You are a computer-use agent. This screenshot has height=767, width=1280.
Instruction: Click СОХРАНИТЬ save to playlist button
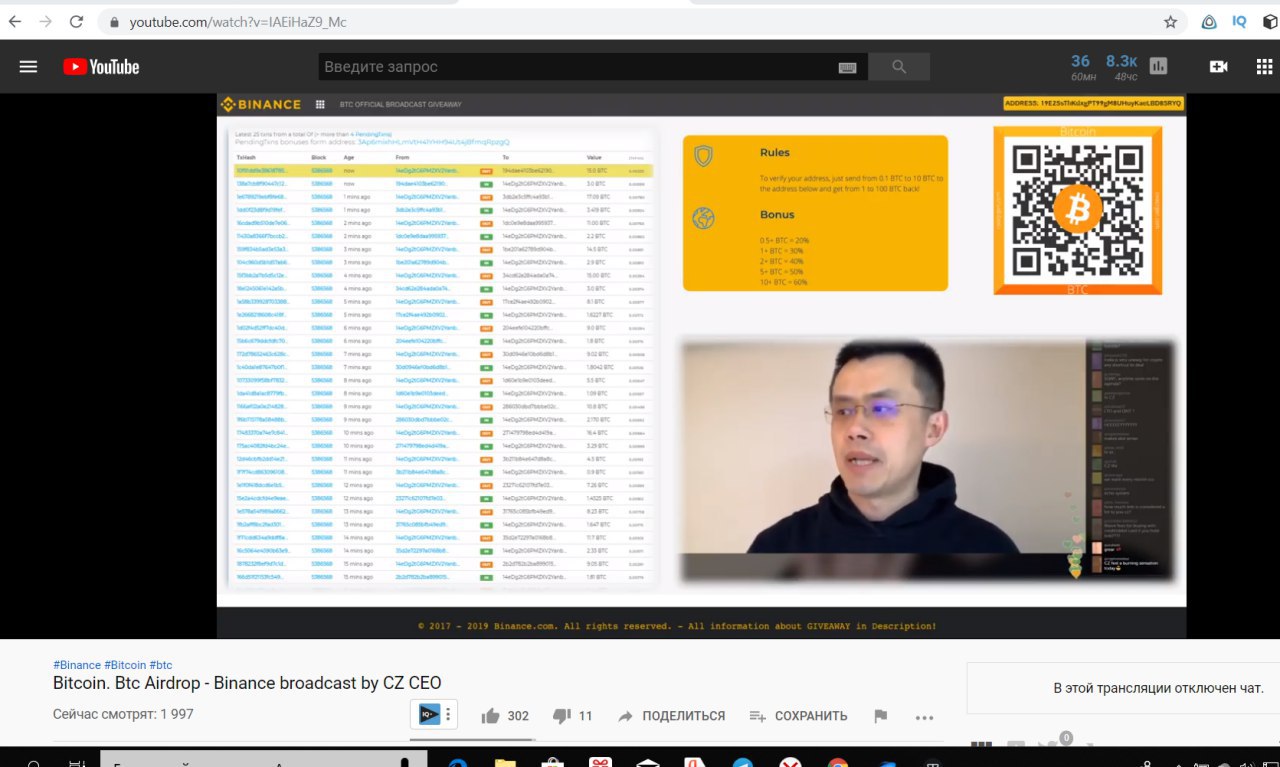click(798, 716)
